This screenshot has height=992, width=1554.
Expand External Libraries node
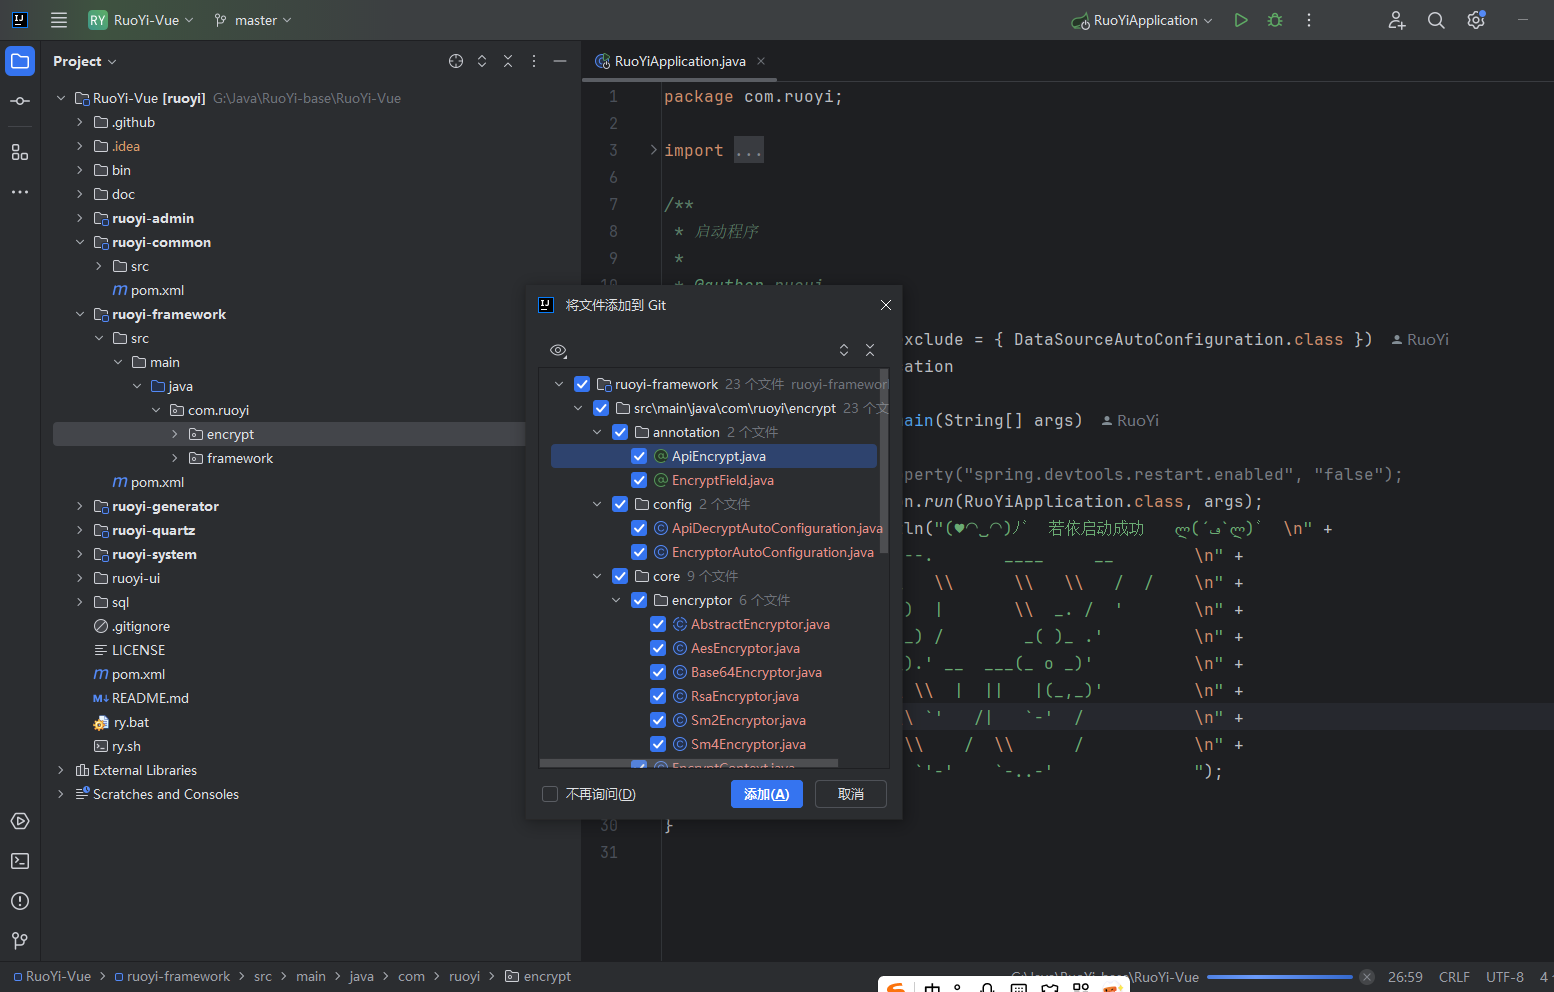click(x=61, y=770)
